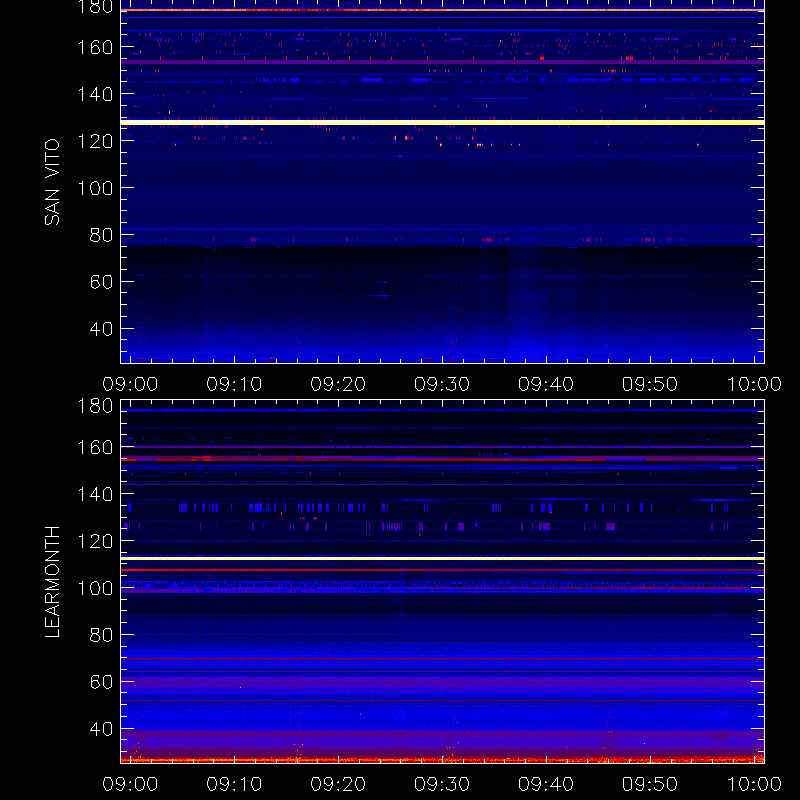This screenshot has width=800, height=800.
Task: Click the 10:00 time label under San Vito plot
Action: [754, 384]
